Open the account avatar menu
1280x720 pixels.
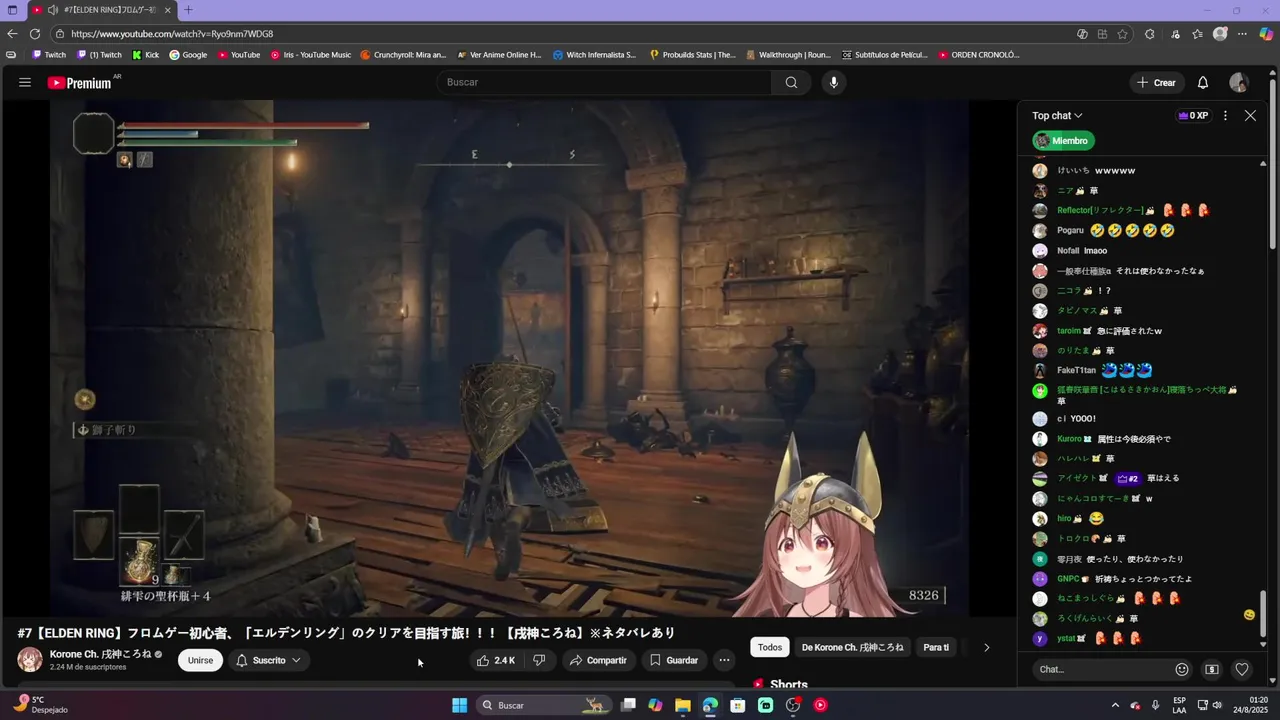[x=1239, y=82]
